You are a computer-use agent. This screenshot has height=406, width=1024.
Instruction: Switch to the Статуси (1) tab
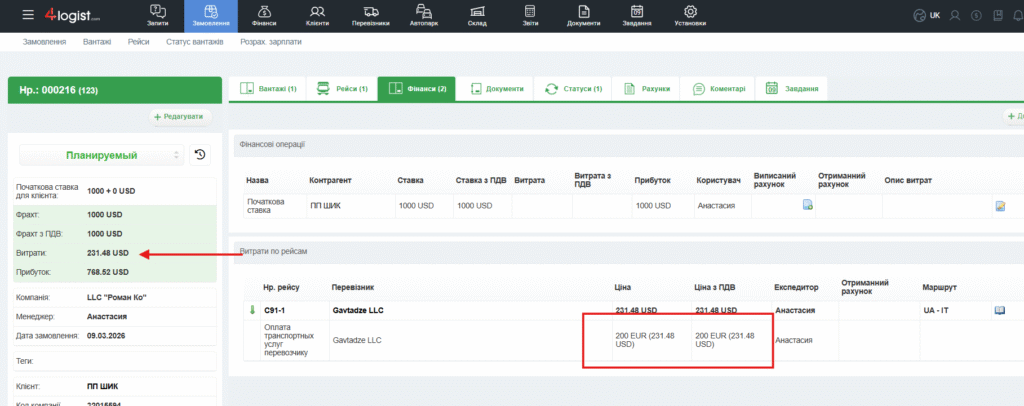pyautogui.click(x=574, y=89)
